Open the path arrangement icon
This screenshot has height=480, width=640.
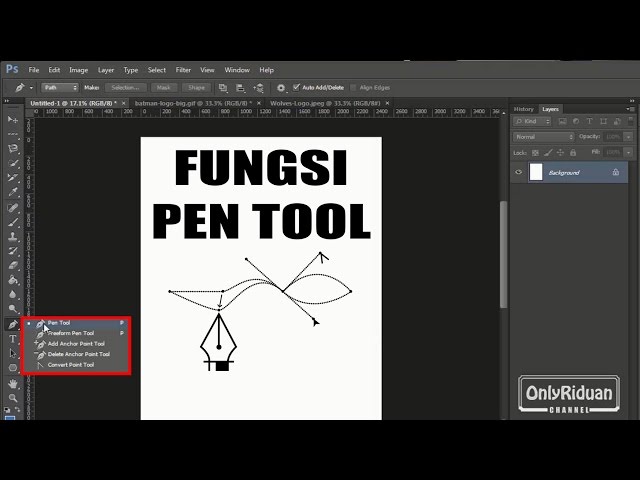258,88
